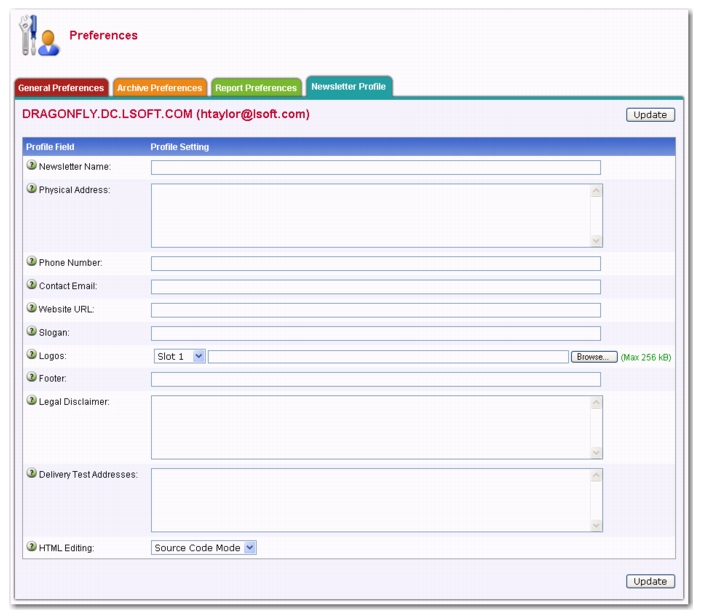
Task: Open help icon for Website URL
Action: point(31,308)
